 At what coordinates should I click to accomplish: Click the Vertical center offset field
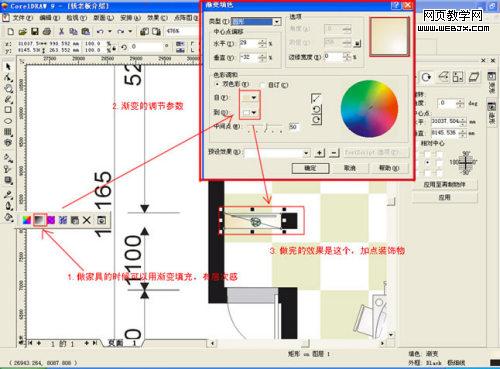(x=250, y=58)
